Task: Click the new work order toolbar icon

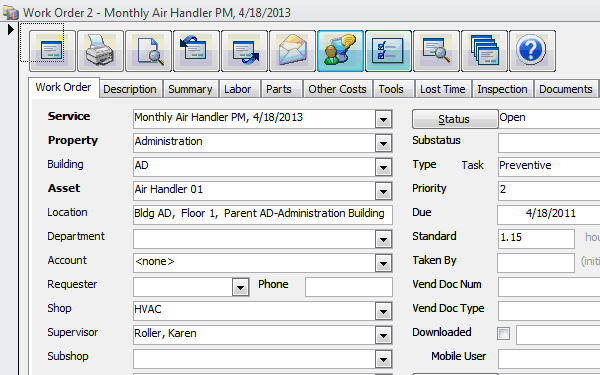Action: [x=52, y=51]
